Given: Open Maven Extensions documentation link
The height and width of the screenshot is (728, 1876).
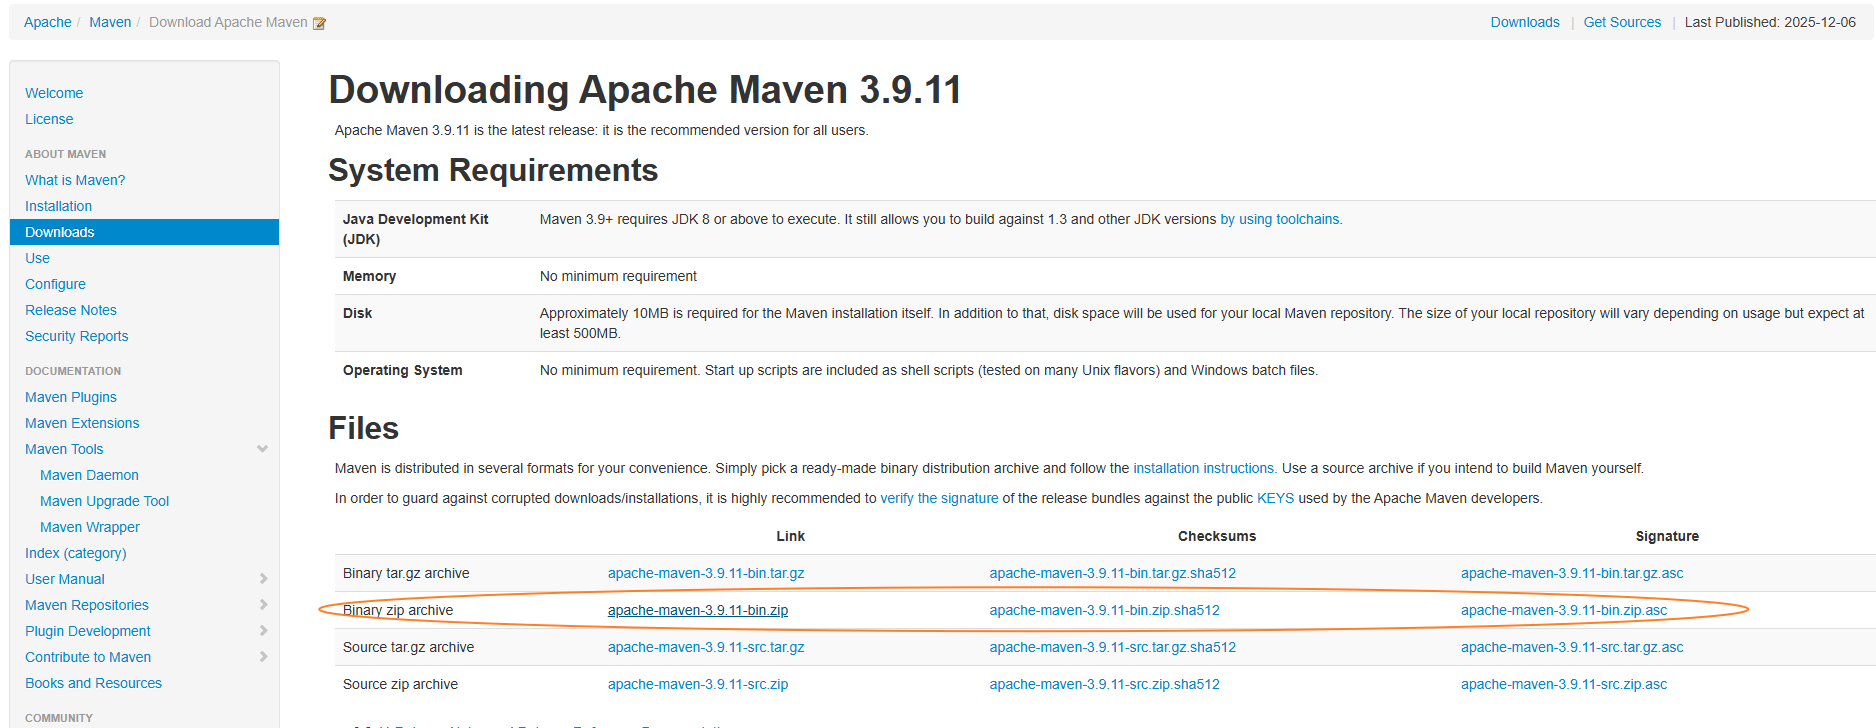Looking at the screenshot, I should [82, 423].
